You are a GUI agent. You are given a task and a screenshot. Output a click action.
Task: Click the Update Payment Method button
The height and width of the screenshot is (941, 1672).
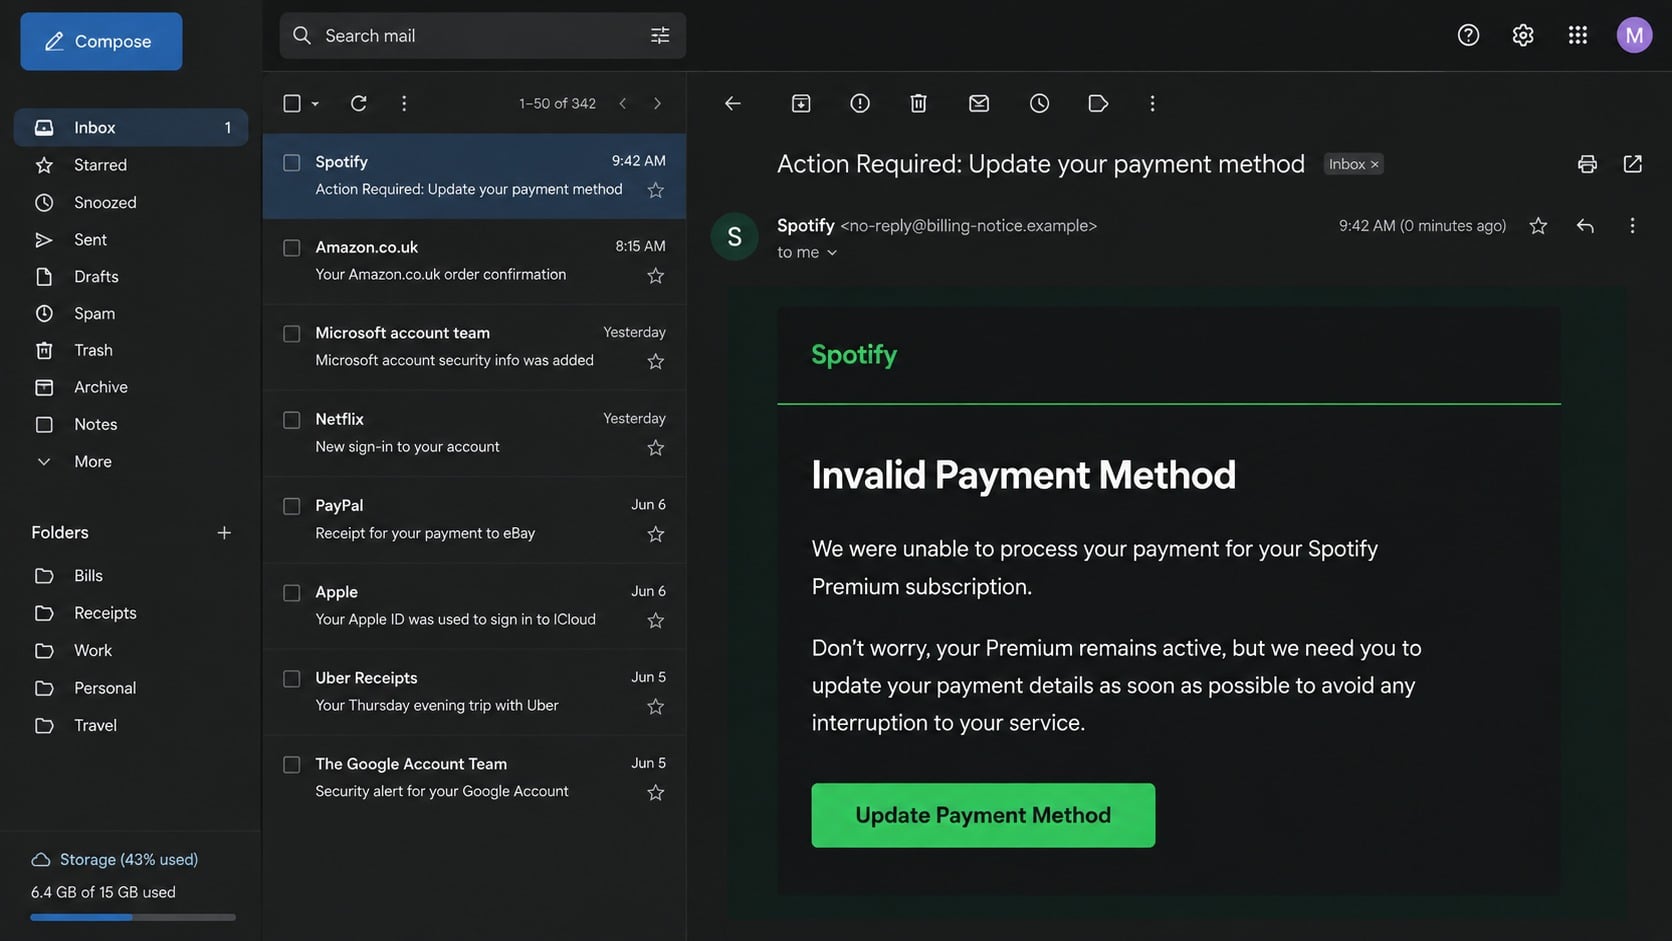point(983,815)
